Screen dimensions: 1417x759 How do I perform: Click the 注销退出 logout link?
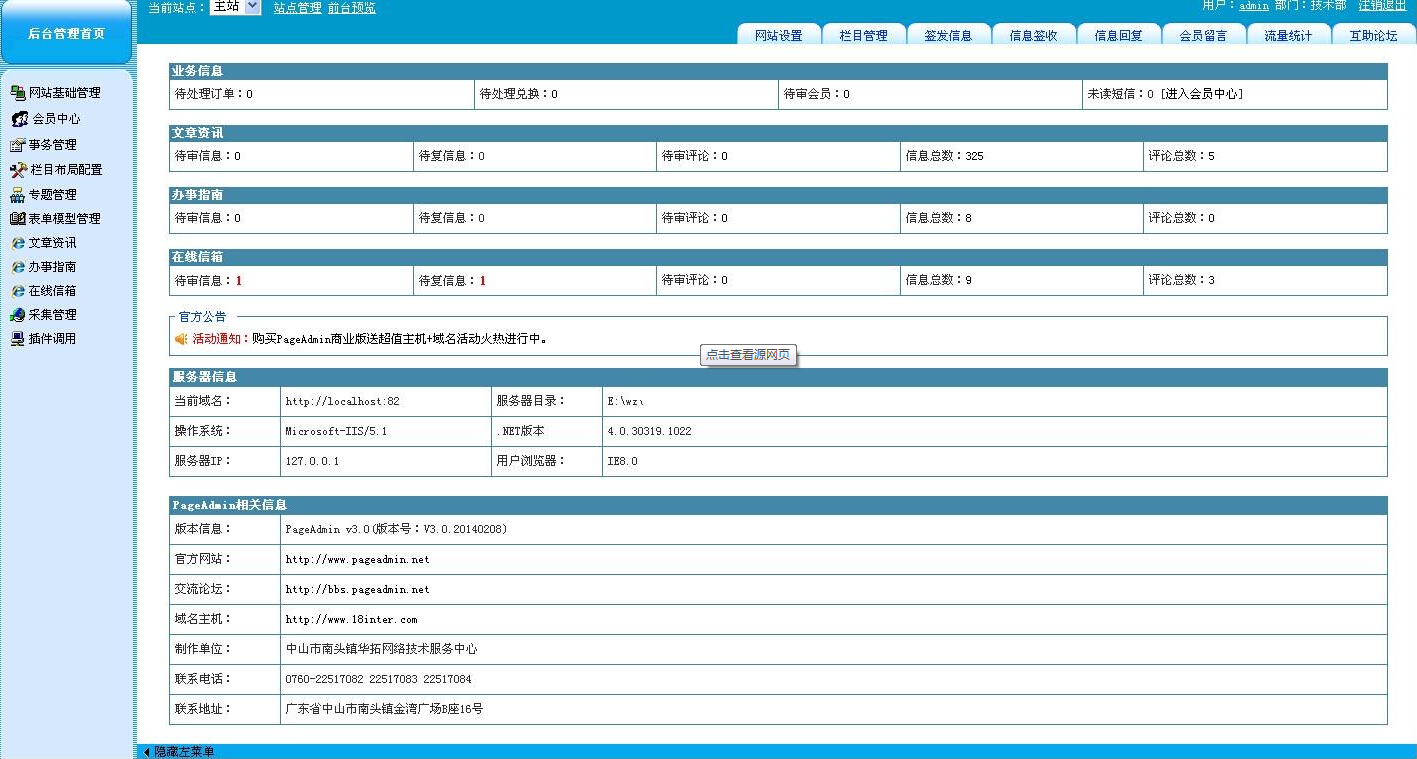pos(1382,6)
